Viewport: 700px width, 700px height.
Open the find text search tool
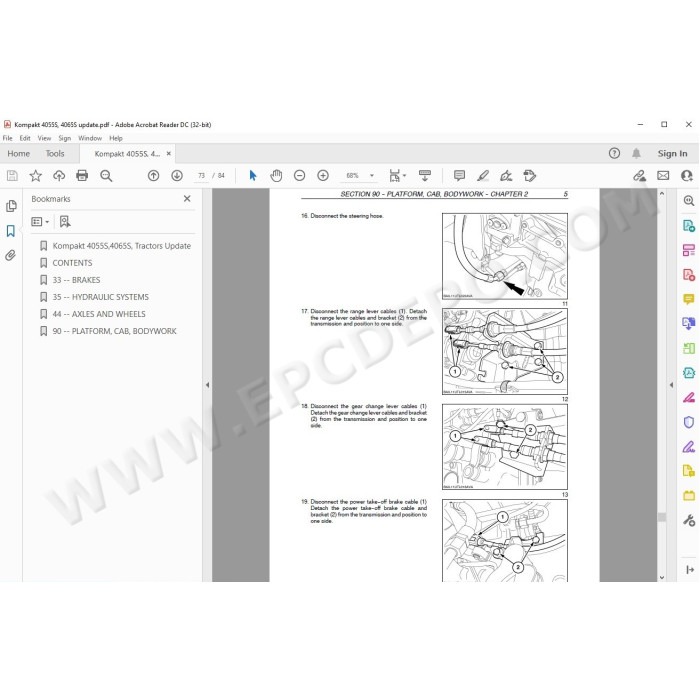coord(106,176)
